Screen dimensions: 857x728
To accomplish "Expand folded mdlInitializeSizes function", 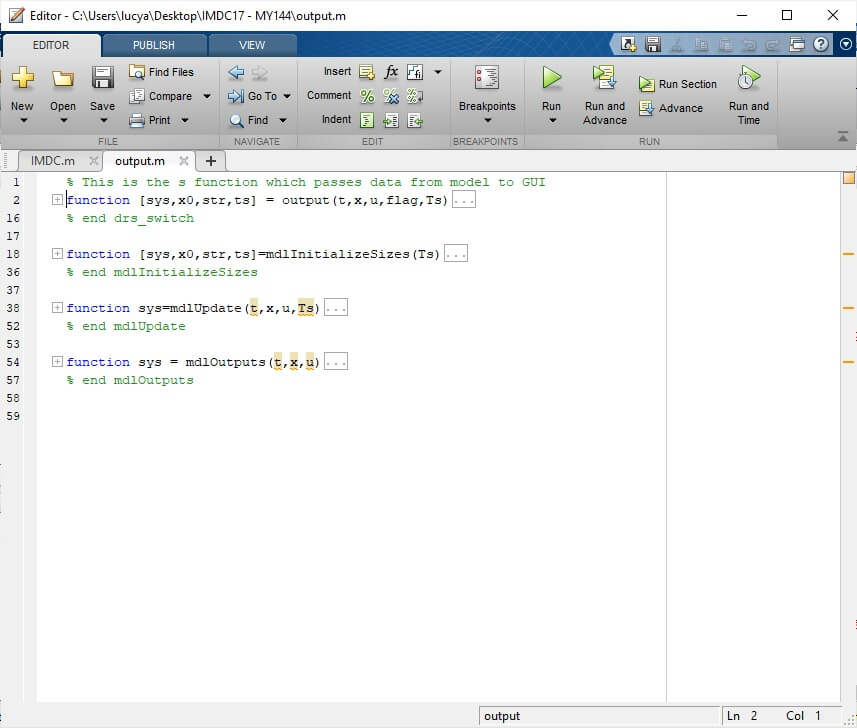I will pos(57,254).
